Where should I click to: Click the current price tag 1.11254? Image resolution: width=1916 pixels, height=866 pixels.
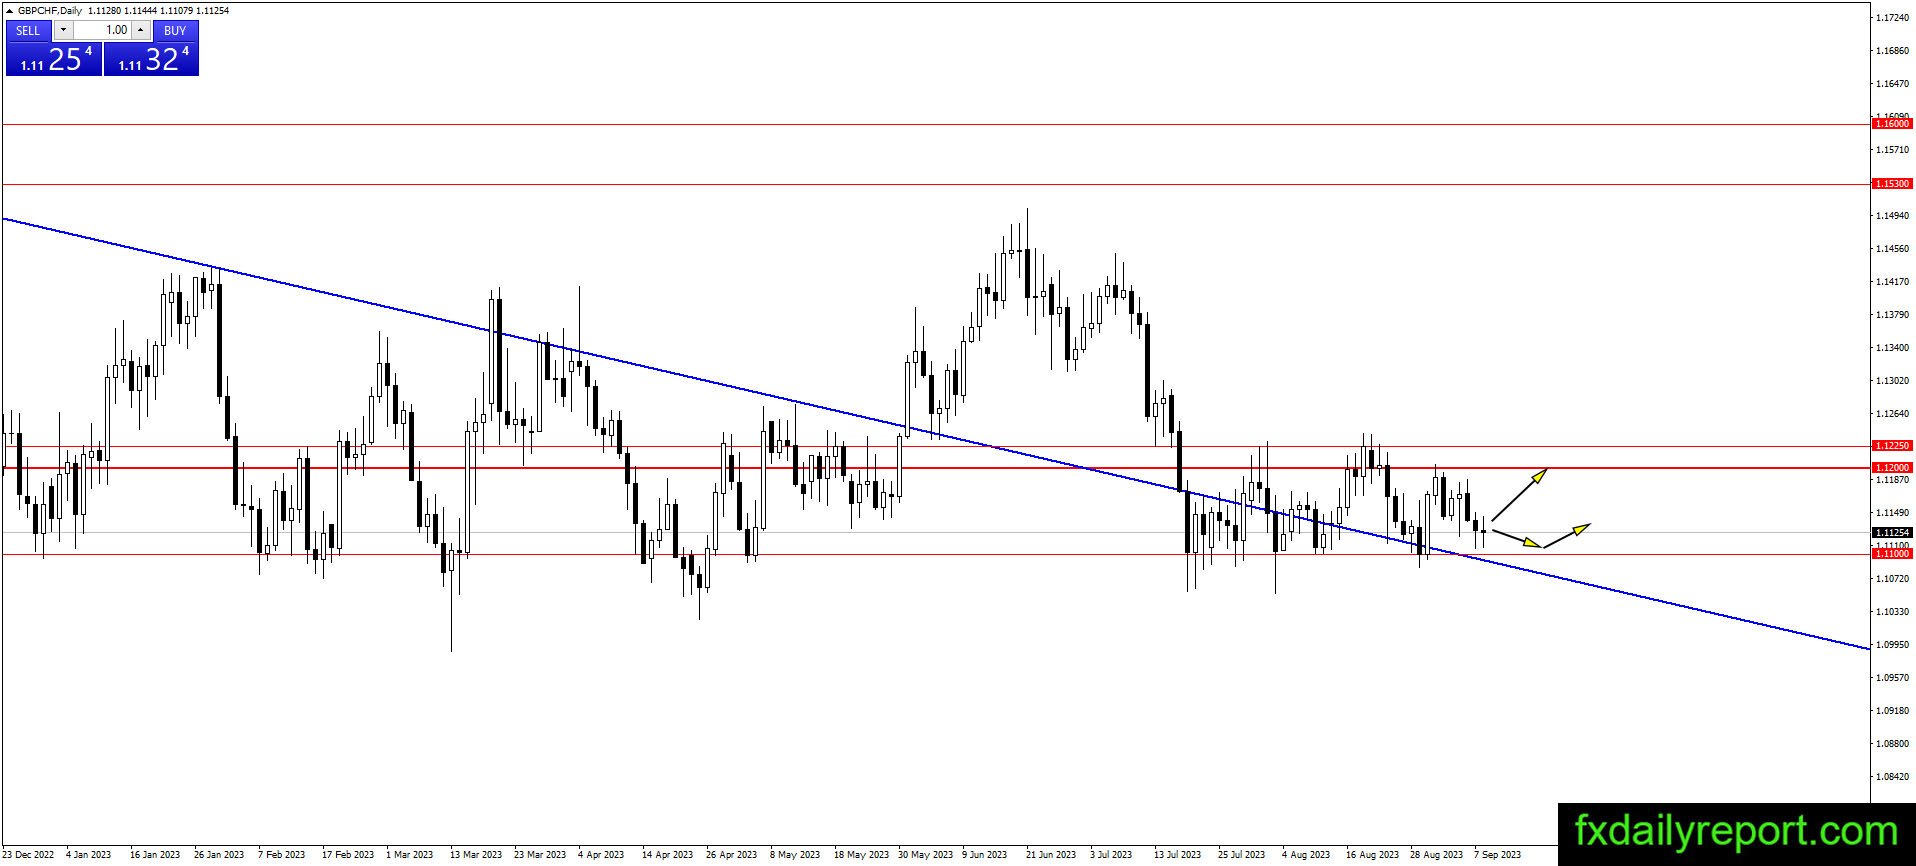tap(1892, 533)
